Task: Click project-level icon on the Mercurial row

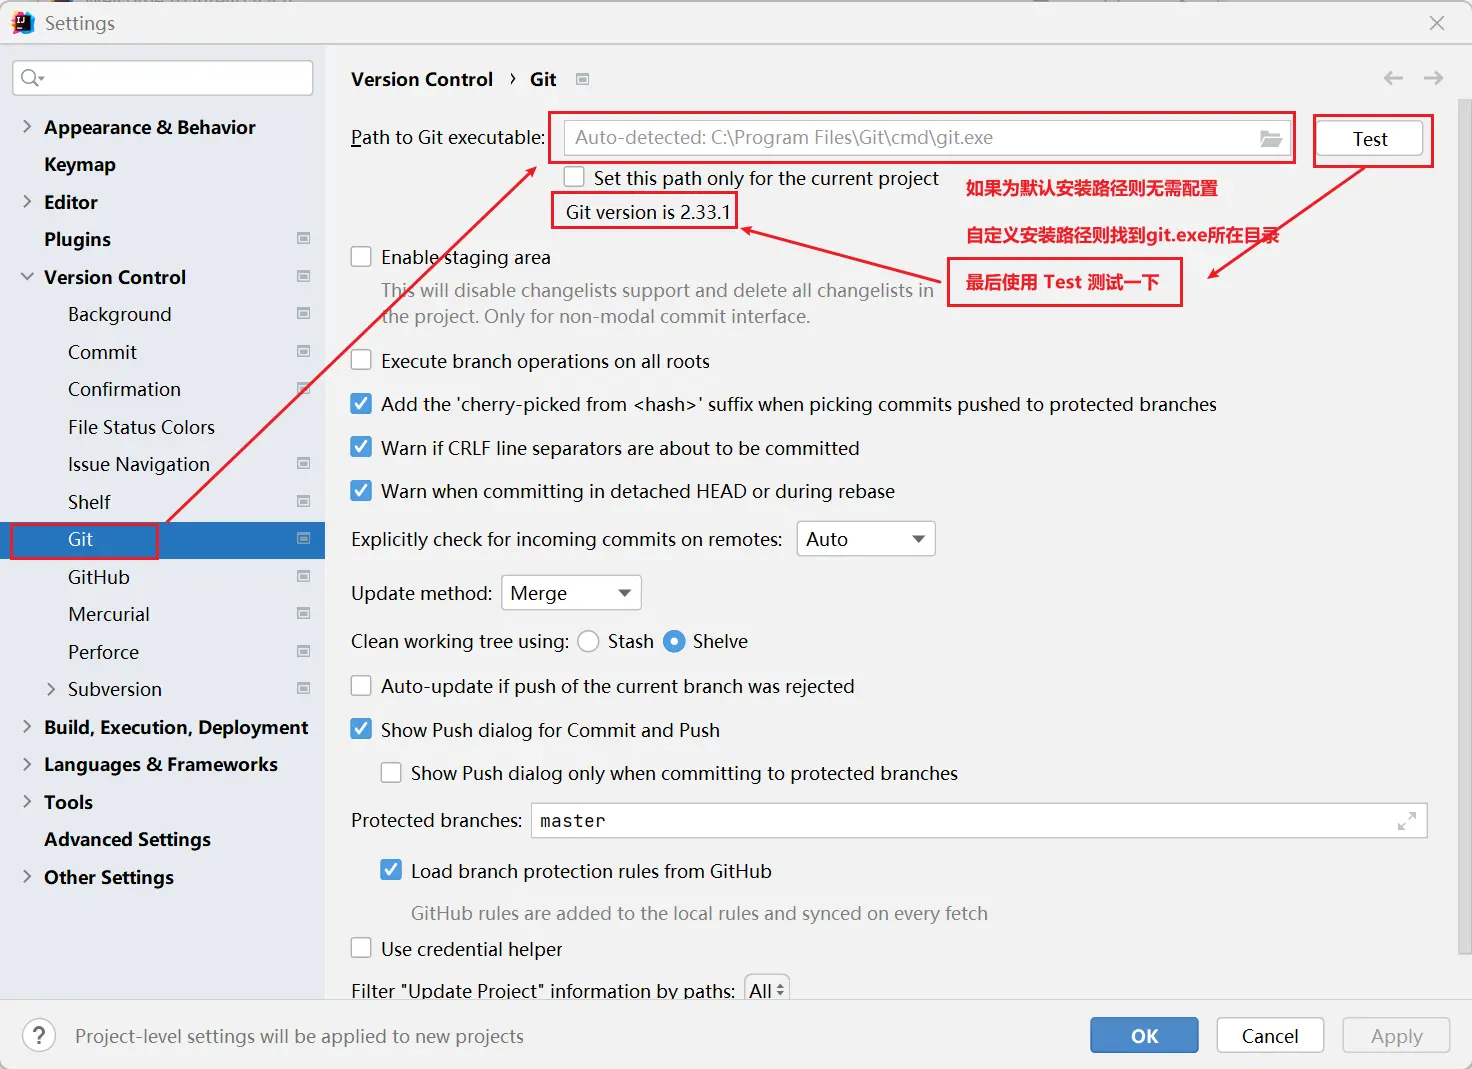Action: tap(304, 613)
